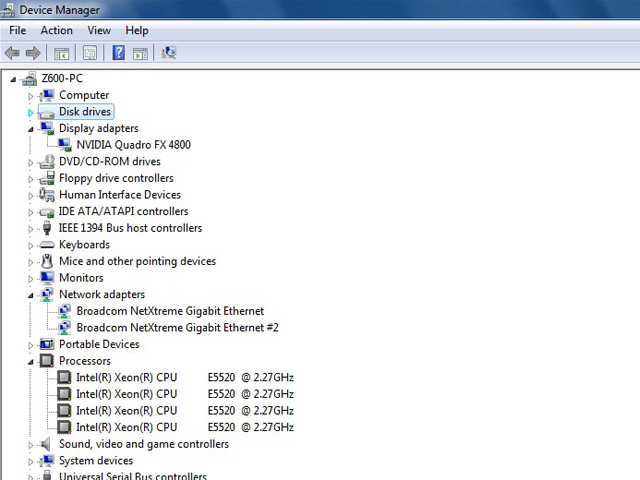The height and width of the screenshot is (480, 640).
Task: Click the Show/Hide Action Pane icon
Action: pos(140,53)
